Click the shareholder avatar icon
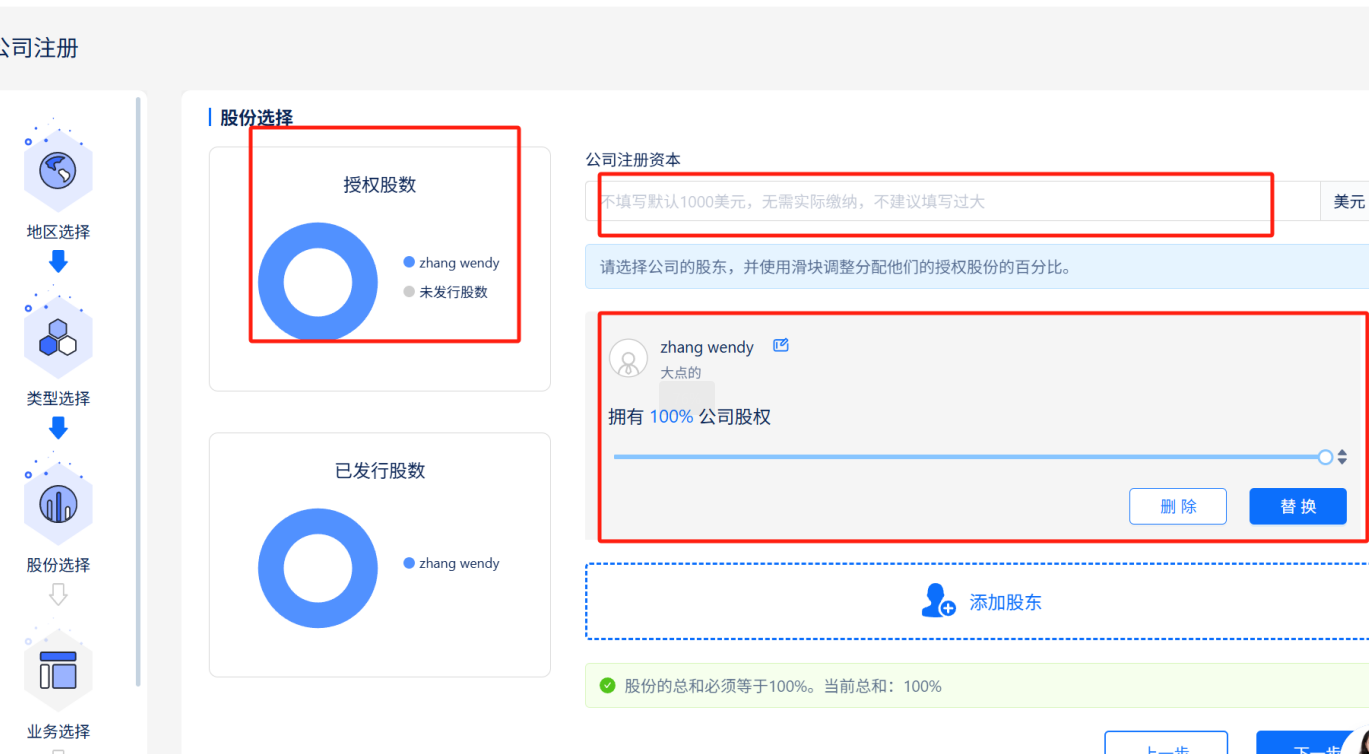Viewport: 1369px width, 754px height. (628, 358)
